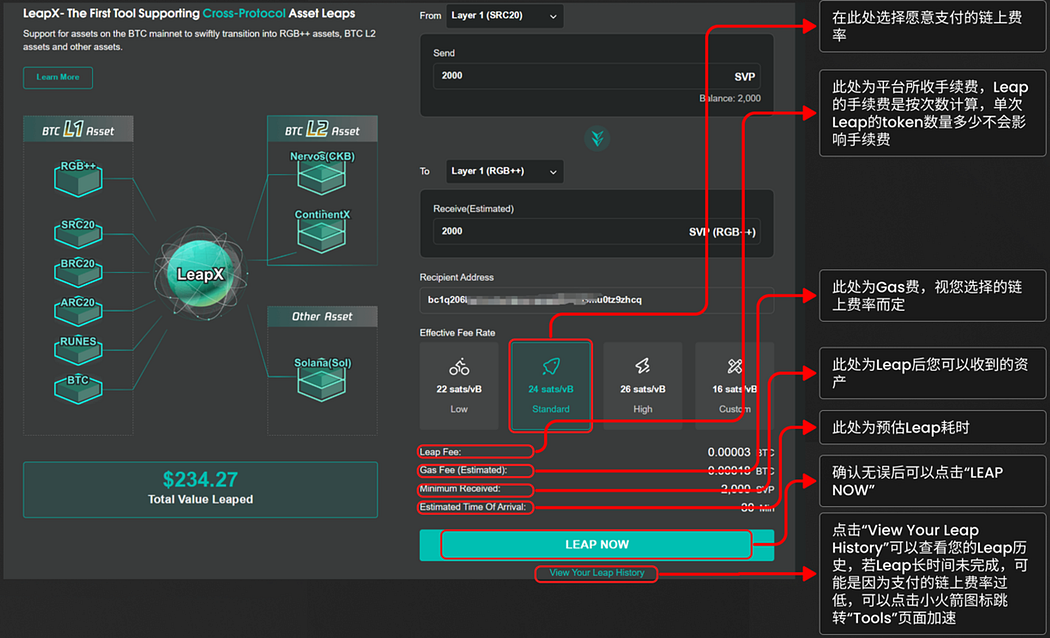Click the LEAP NOW button
Viewport: 1050px width, 638px height.
pyautogui.click(x=597, y=545)
